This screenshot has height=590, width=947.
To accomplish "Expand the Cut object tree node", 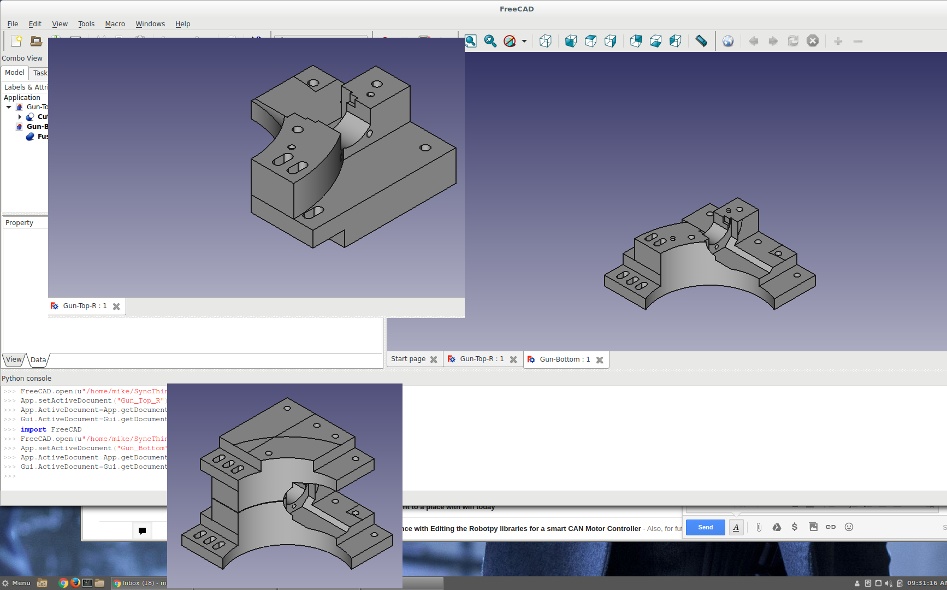I will click(x=19, y=117).
